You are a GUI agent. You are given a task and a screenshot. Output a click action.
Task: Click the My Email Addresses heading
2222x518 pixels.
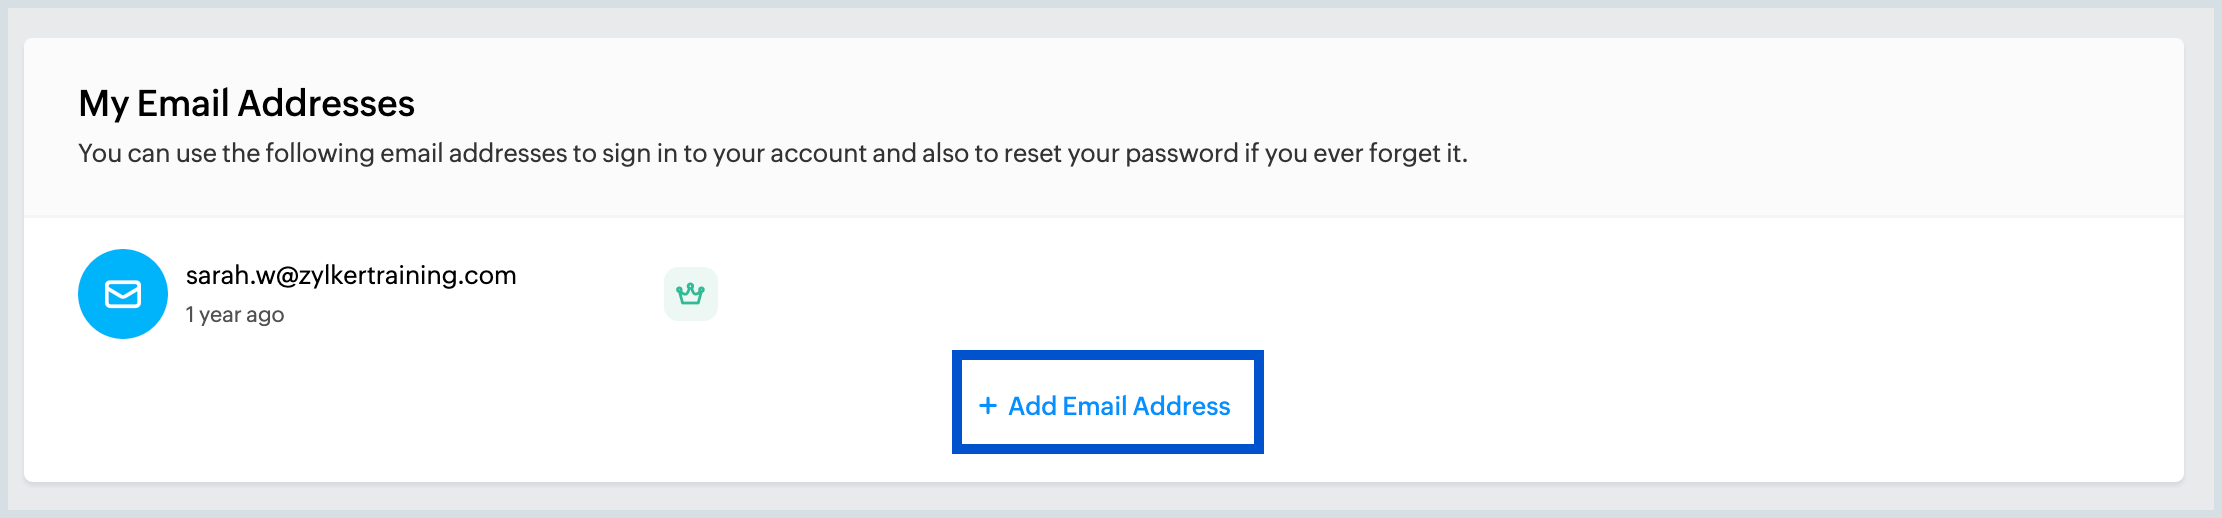point(246,104)
